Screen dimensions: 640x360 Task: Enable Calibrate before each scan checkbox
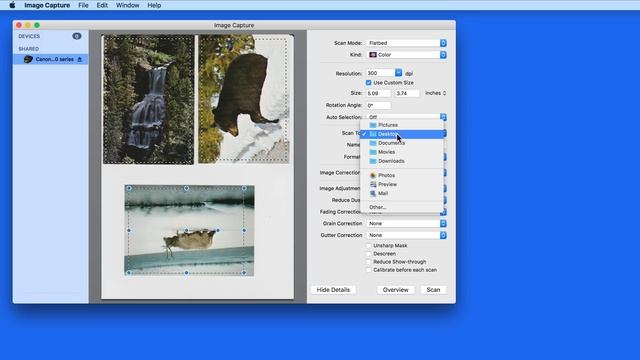[x=369, y=270]
